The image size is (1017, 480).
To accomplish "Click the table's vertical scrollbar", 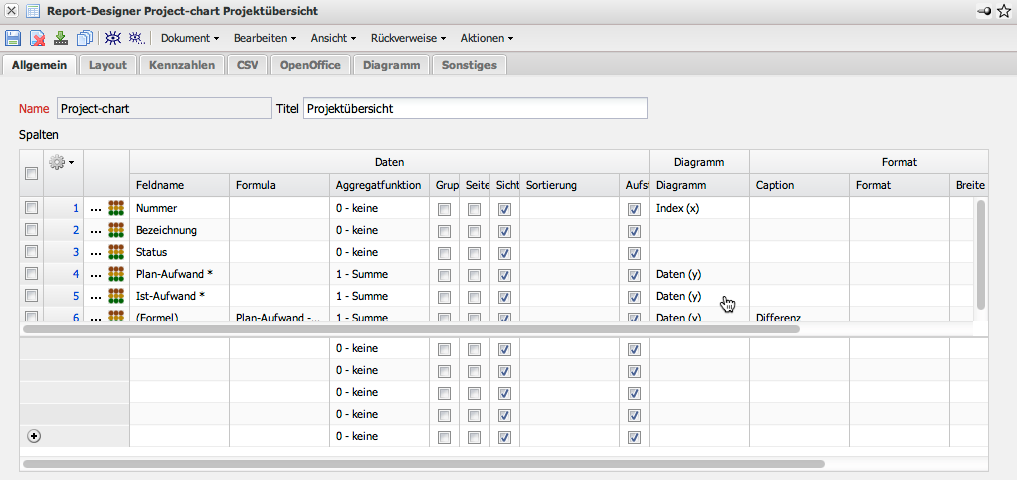I will (981, 254).
